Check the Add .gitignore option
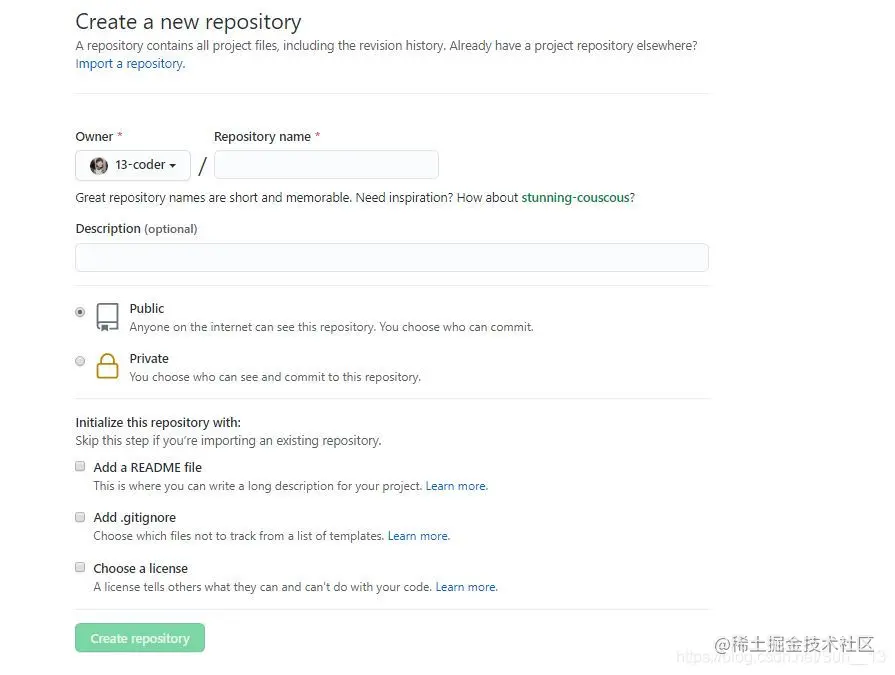This screenshot has height=675, width=895. pyautogui.click(x=80, y=517)
